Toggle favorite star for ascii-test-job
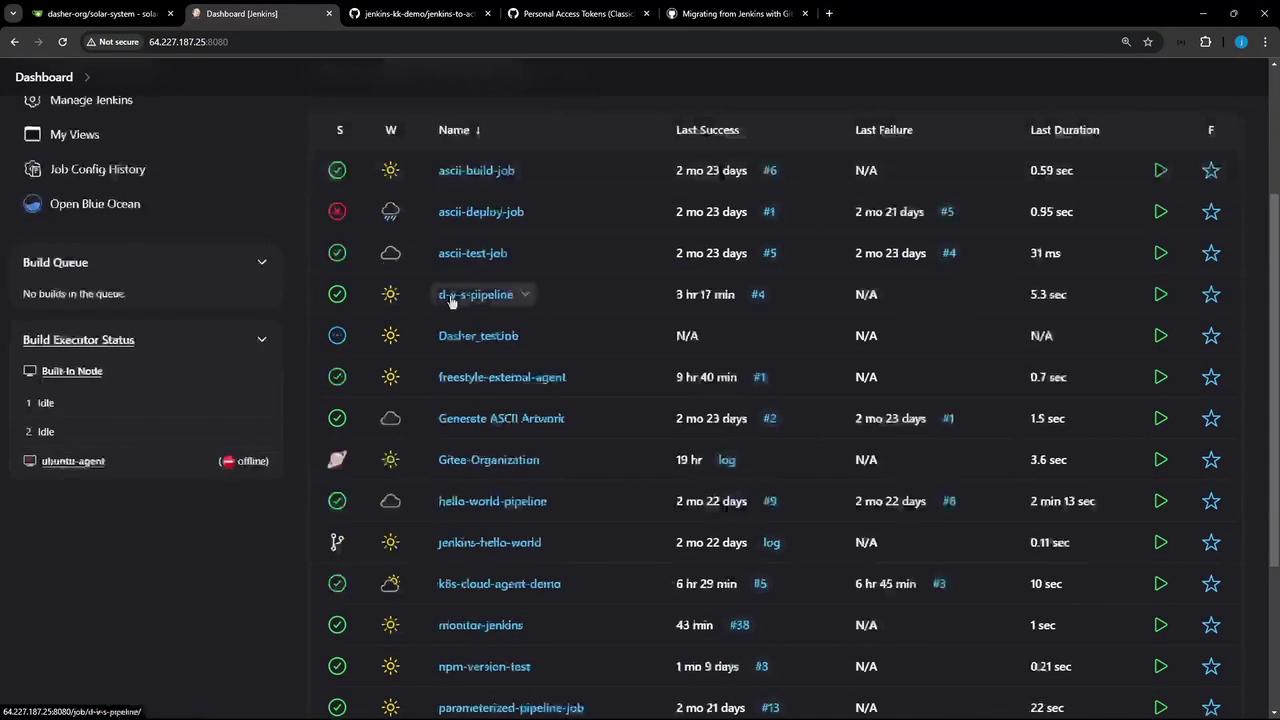 (1211, 253)
